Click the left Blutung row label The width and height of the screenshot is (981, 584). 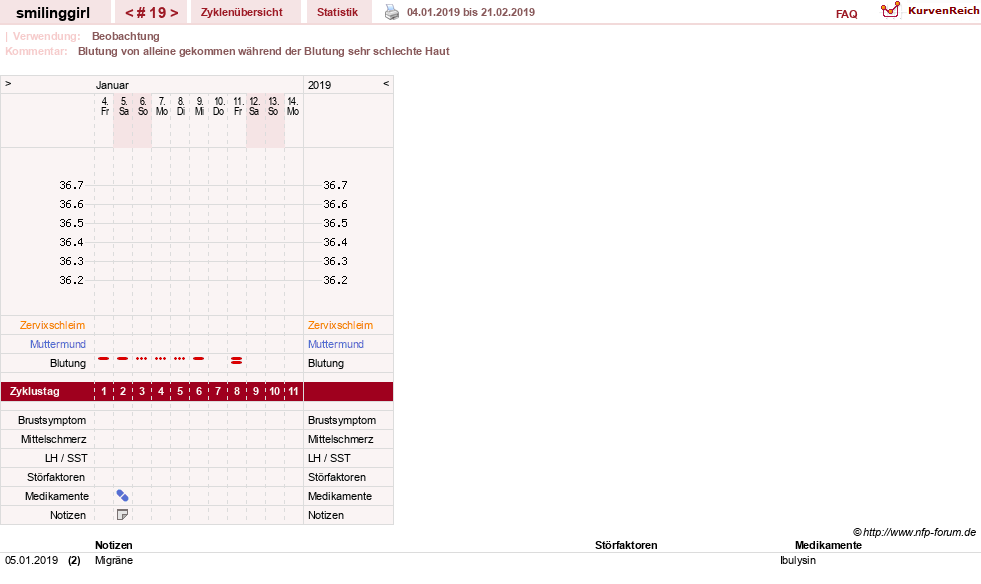click(x=68, y=363)
